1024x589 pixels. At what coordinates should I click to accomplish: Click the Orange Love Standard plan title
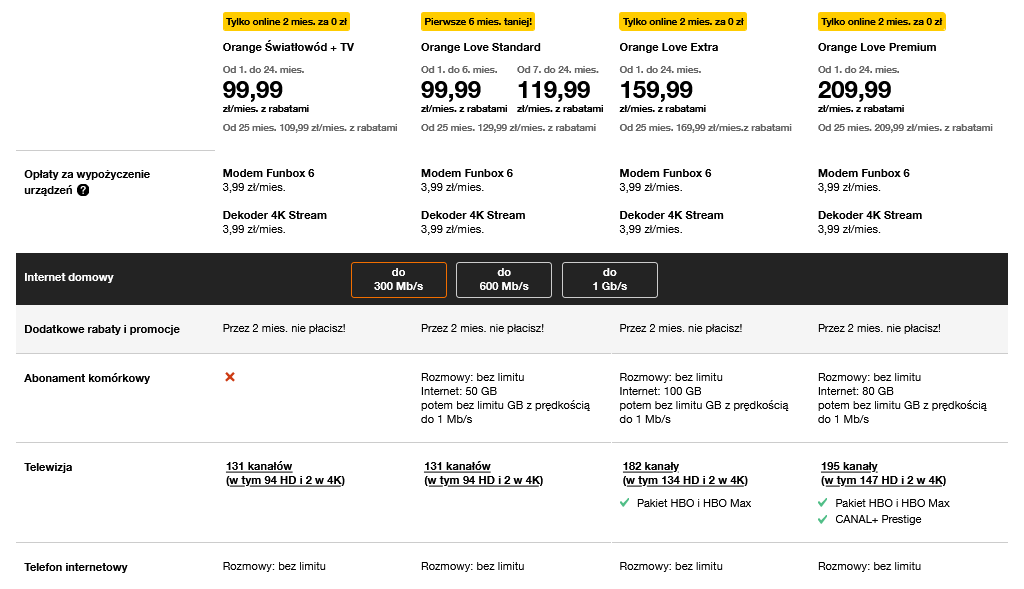(481, 47)
